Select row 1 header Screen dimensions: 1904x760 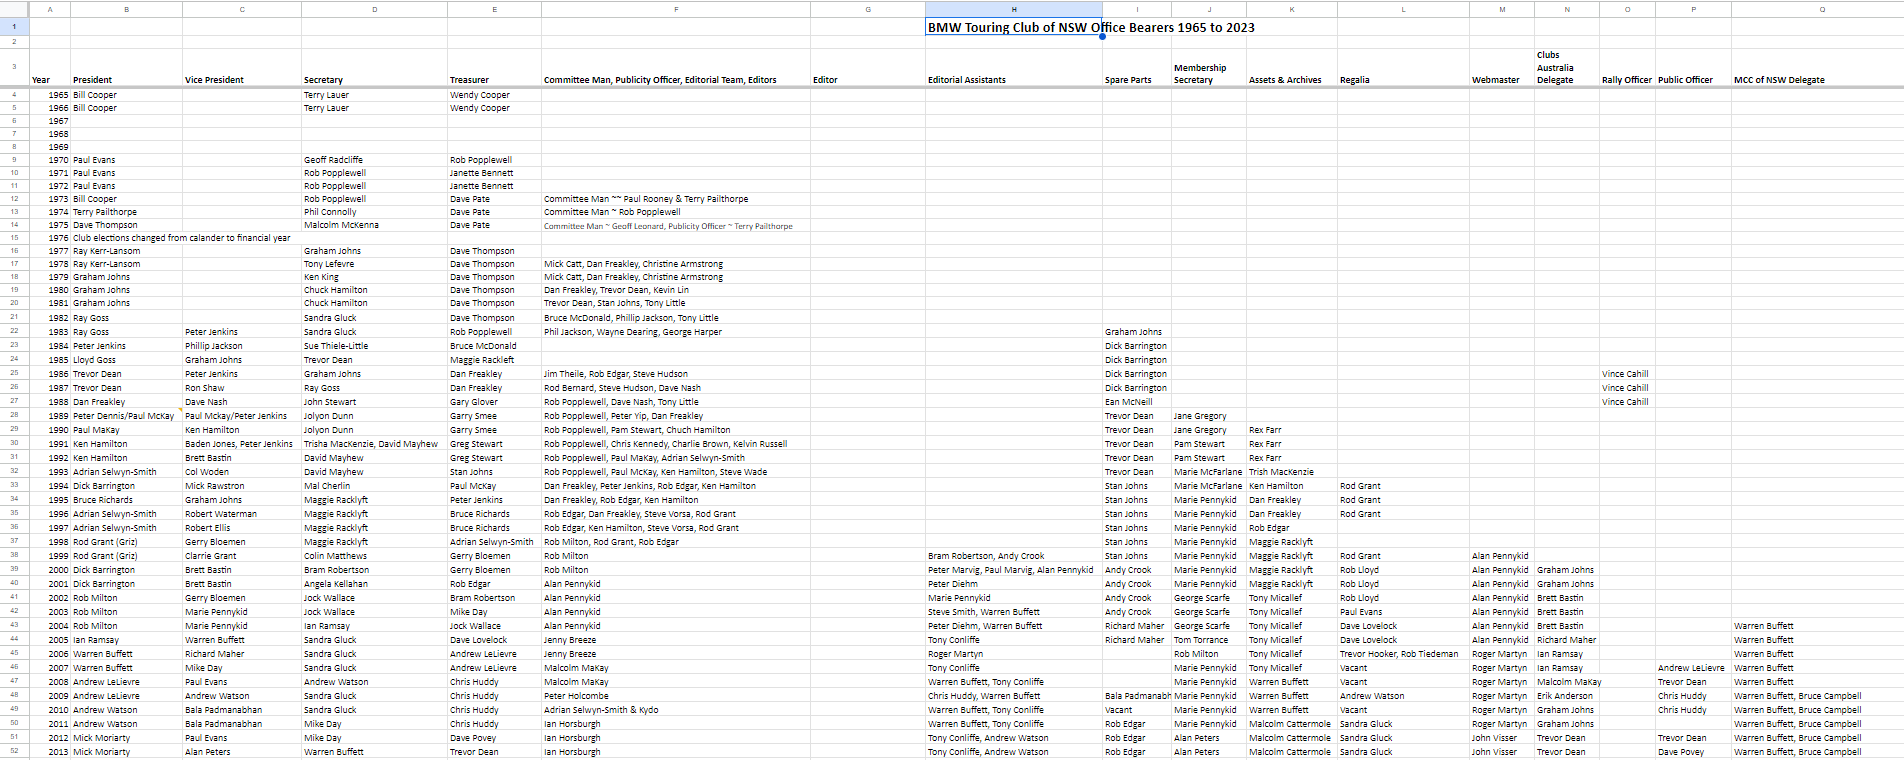pyautogui.click(x=14, y=27)
